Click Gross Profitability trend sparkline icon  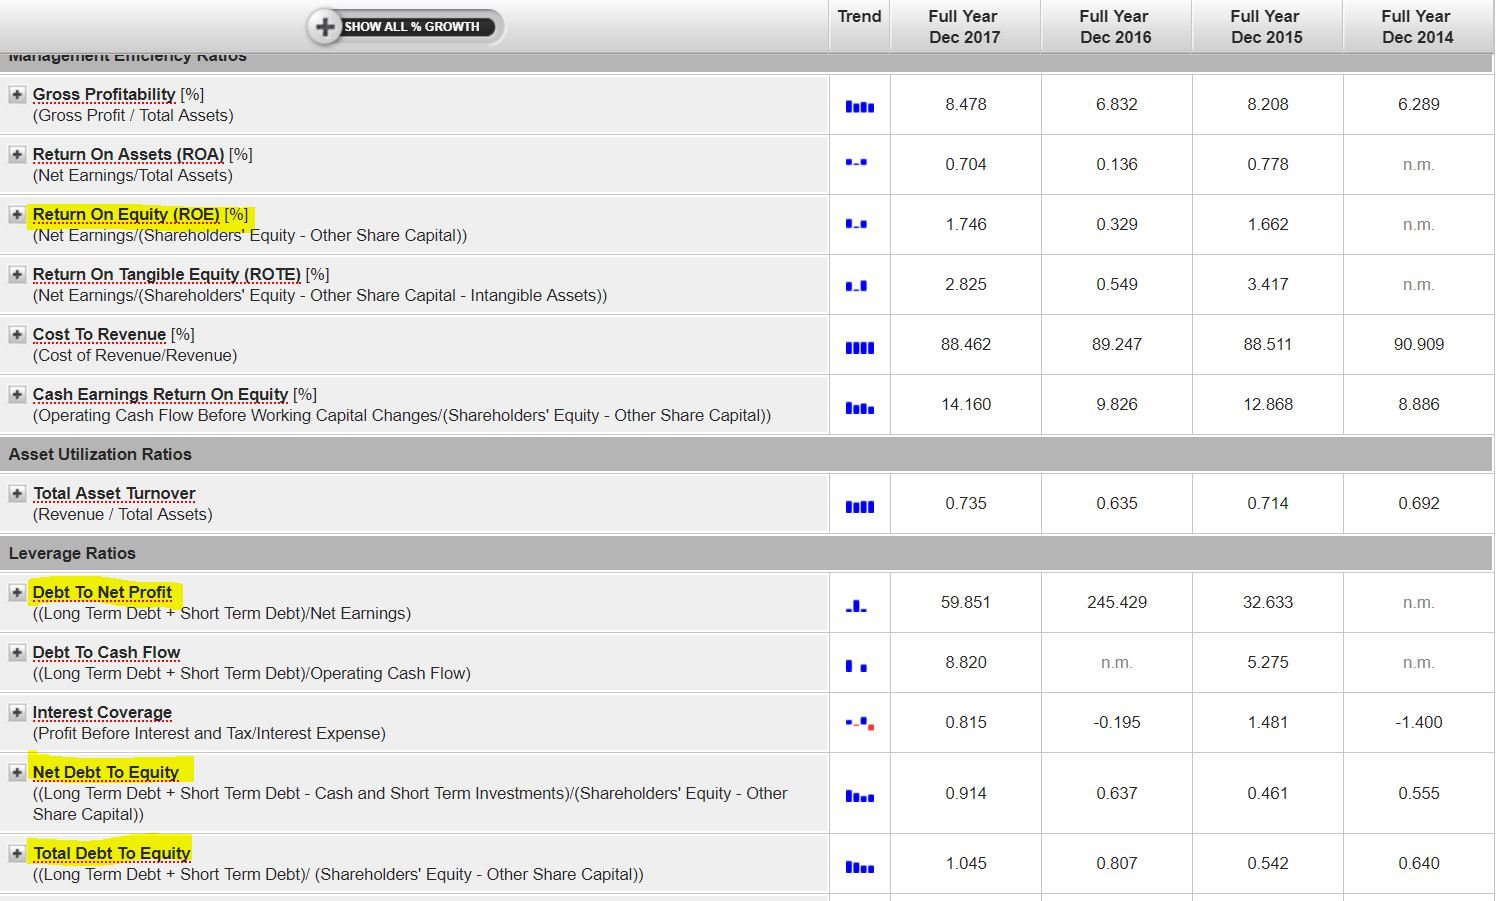[859, 106]
